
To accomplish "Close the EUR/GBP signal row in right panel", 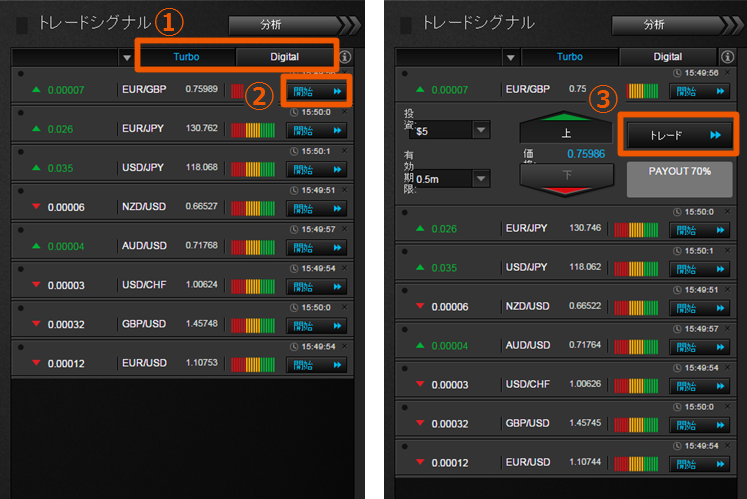I will point(727,72).
